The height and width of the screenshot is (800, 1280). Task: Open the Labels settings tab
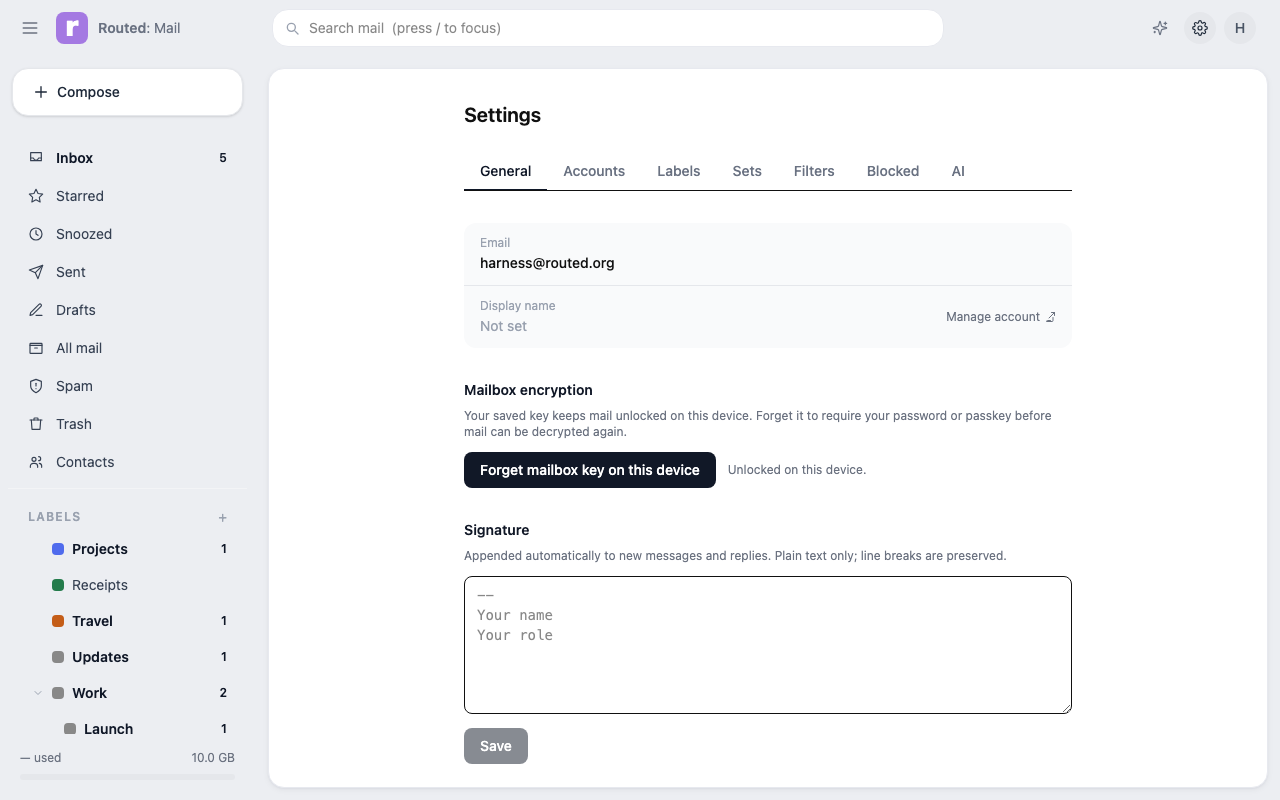click(678, 171)
